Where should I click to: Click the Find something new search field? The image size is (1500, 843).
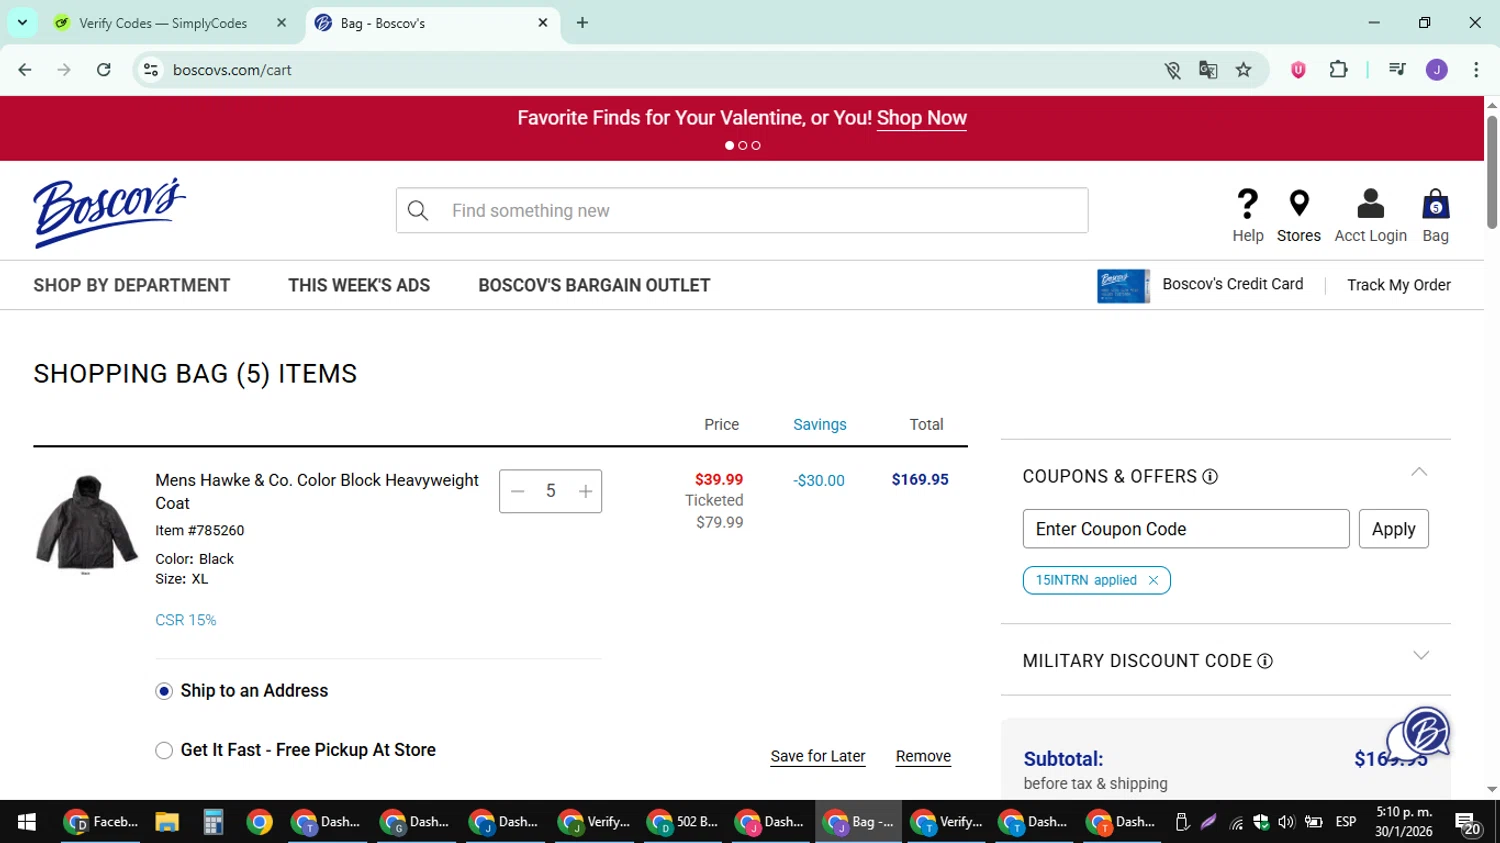pyautogui.click(x=742, y=211)
